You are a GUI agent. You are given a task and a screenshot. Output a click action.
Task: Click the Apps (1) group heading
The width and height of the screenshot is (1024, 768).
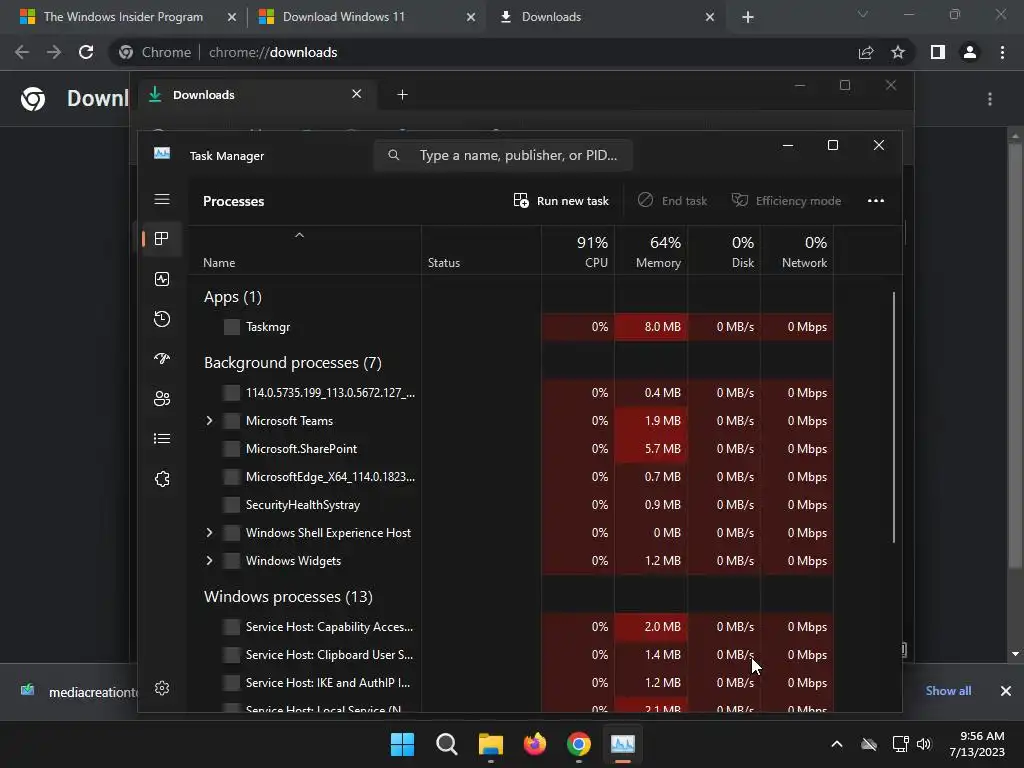pyautogui.click(x=232, y=297)
